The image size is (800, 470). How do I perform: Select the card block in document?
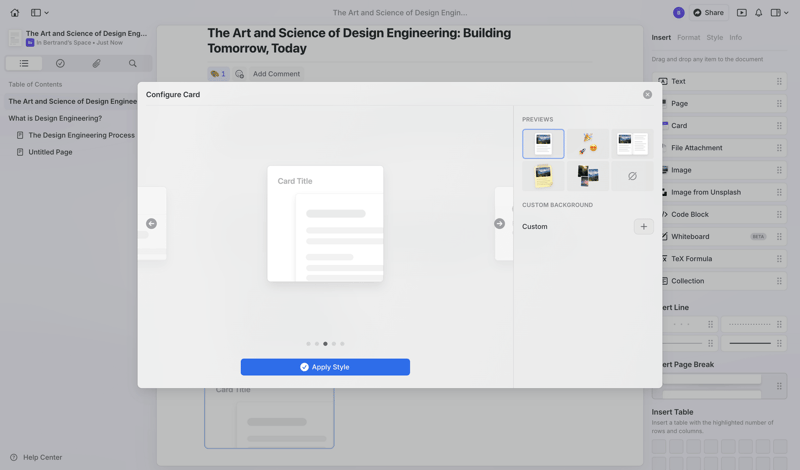pyautogui.click(x=269, y=418)
